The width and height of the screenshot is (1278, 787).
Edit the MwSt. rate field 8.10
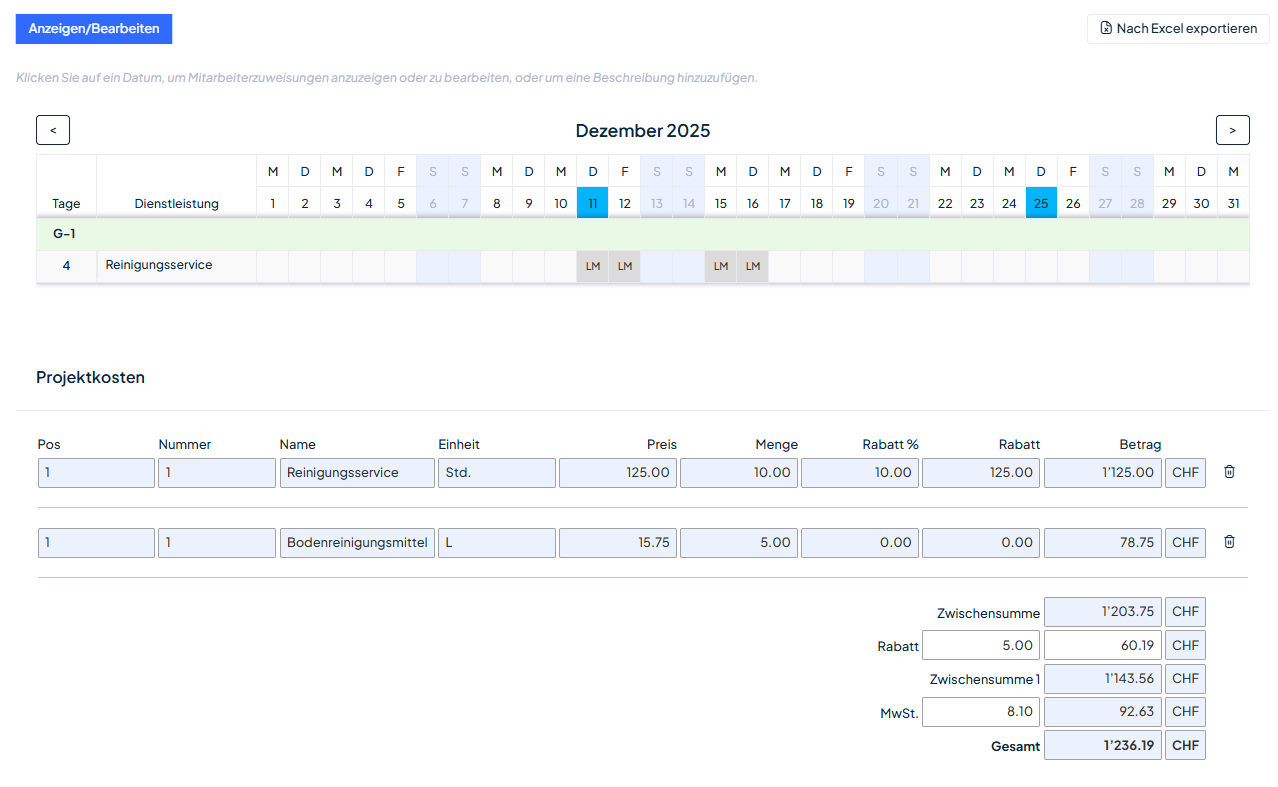[x=980, y=712]
